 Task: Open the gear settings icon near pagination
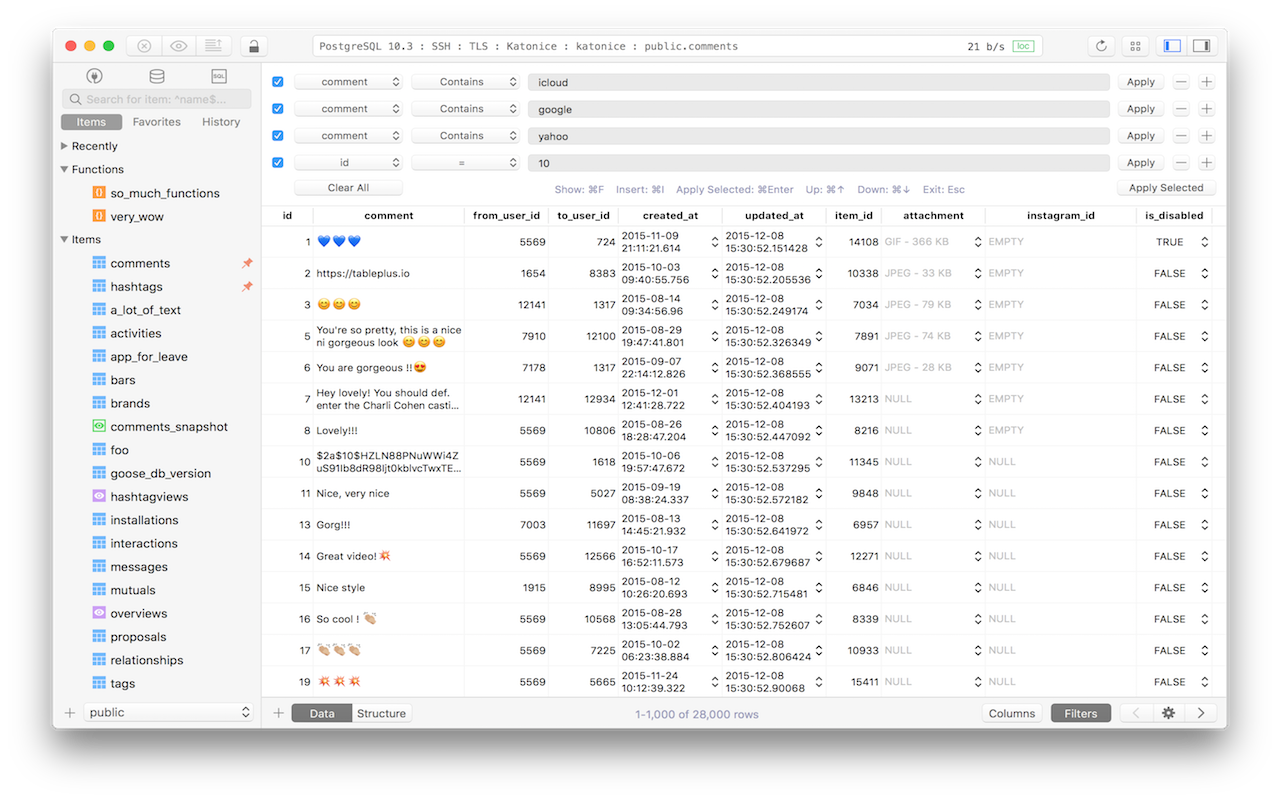point(1168,713)
